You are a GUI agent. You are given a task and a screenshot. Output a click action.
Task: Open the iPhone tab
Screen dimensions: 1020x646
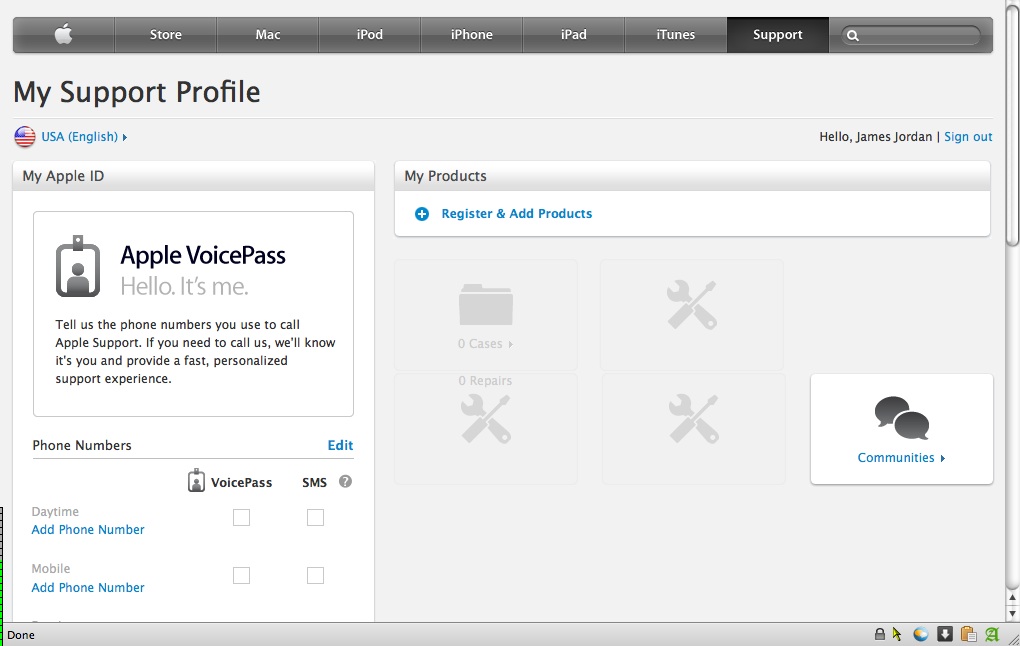click(472, 34)
